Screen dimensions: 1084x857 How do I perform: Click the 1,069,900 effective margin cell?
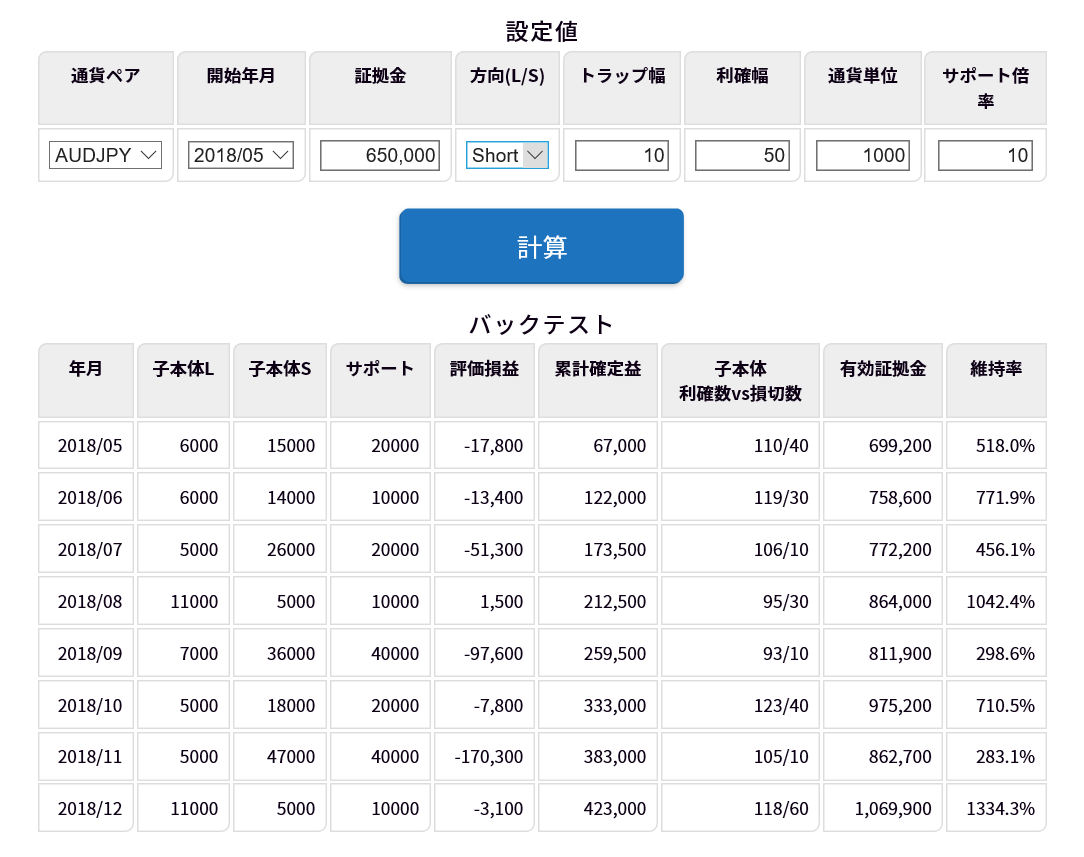[x=883, y=808]
